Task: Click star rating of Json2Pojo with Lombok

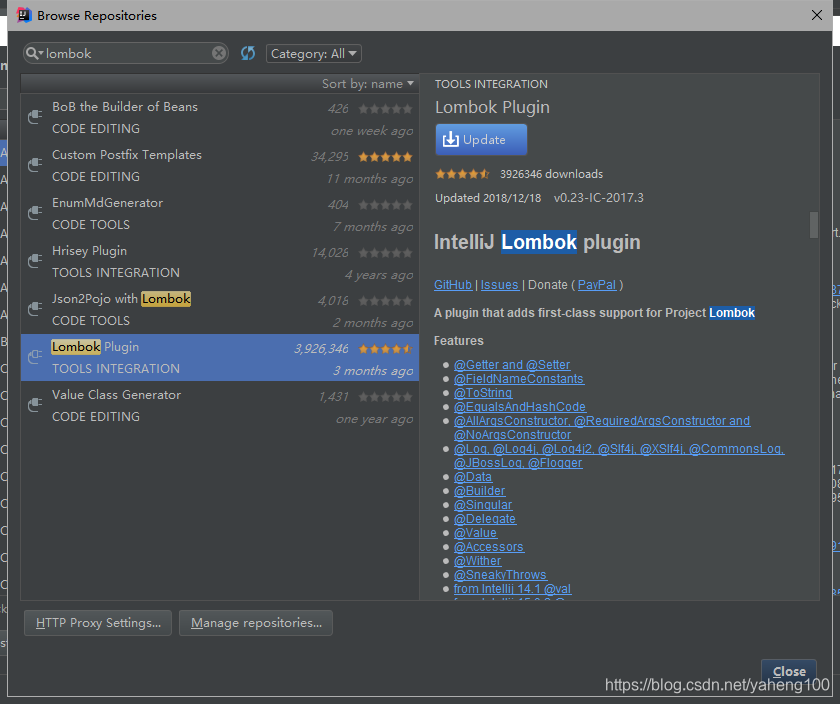Action: [x=385, y=301]
